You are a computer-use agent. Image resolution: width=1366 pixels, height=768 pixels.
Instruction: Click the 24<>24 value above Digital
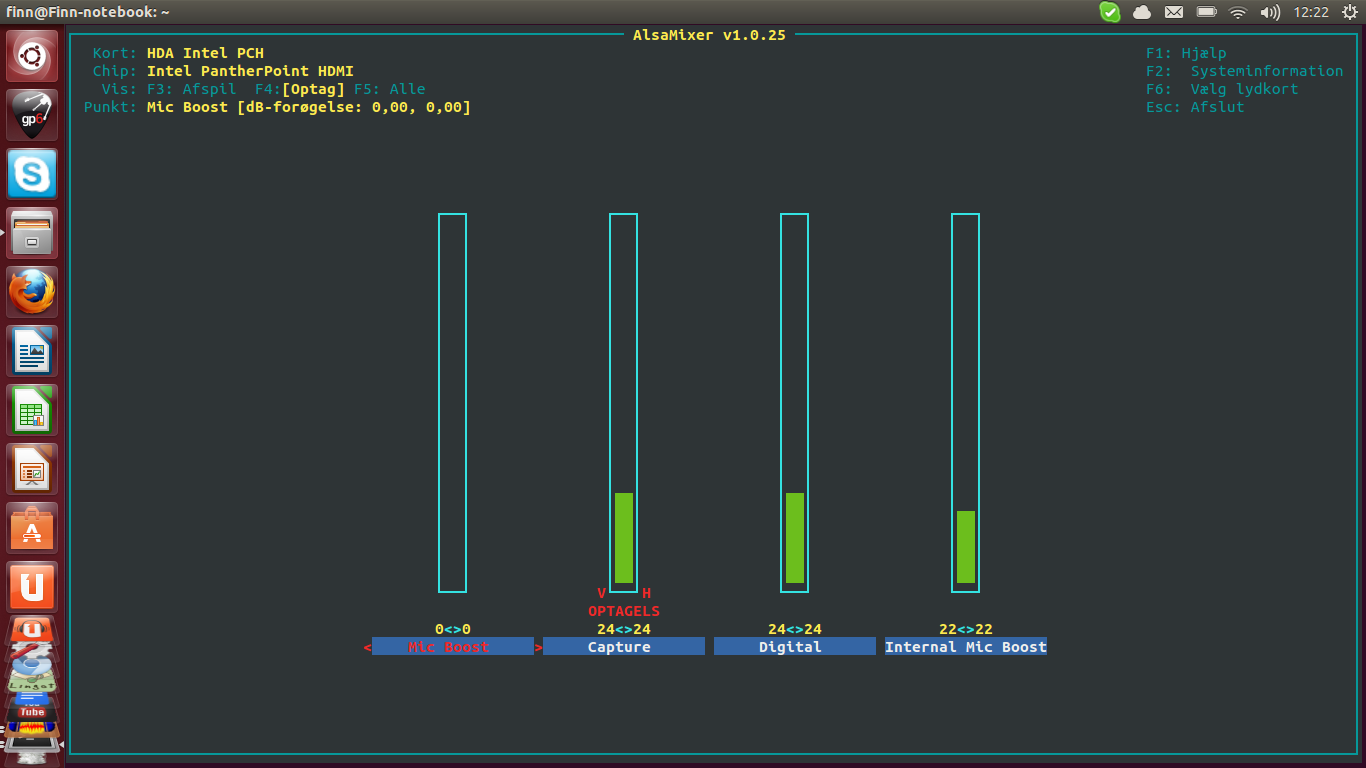click(x=795, y=629)
